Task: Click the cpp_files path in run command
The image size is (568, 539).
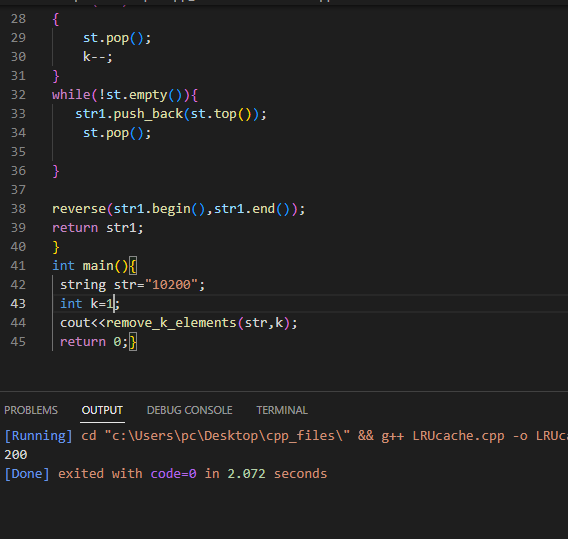Action: click(227, 436)
